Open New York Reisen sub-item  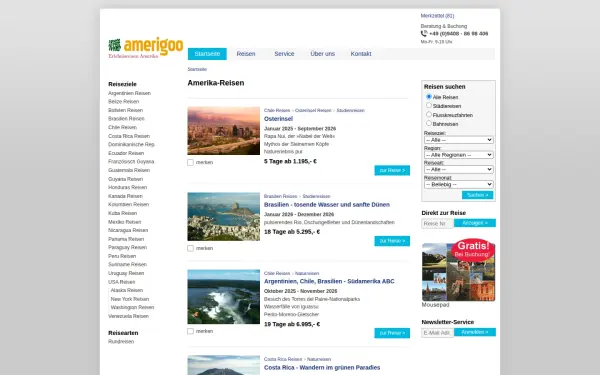(130, 299)
